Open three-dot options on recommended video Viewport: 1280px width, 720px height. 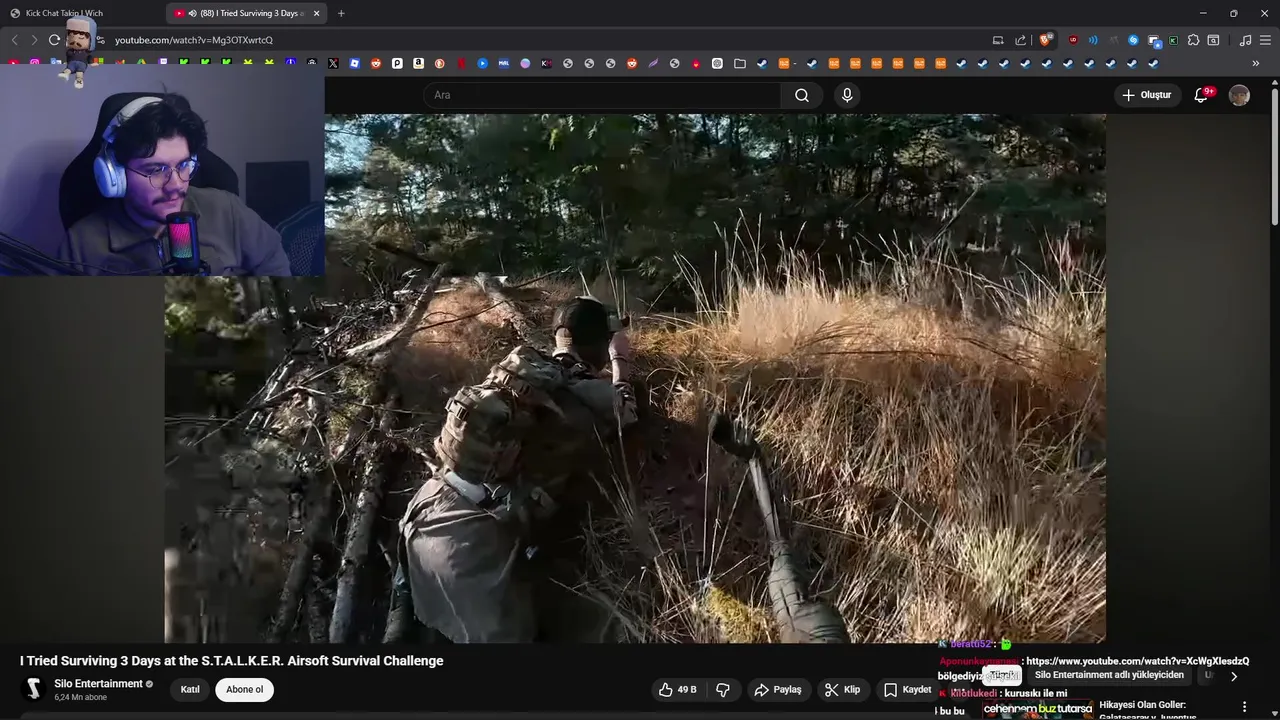pos(1244,706)
